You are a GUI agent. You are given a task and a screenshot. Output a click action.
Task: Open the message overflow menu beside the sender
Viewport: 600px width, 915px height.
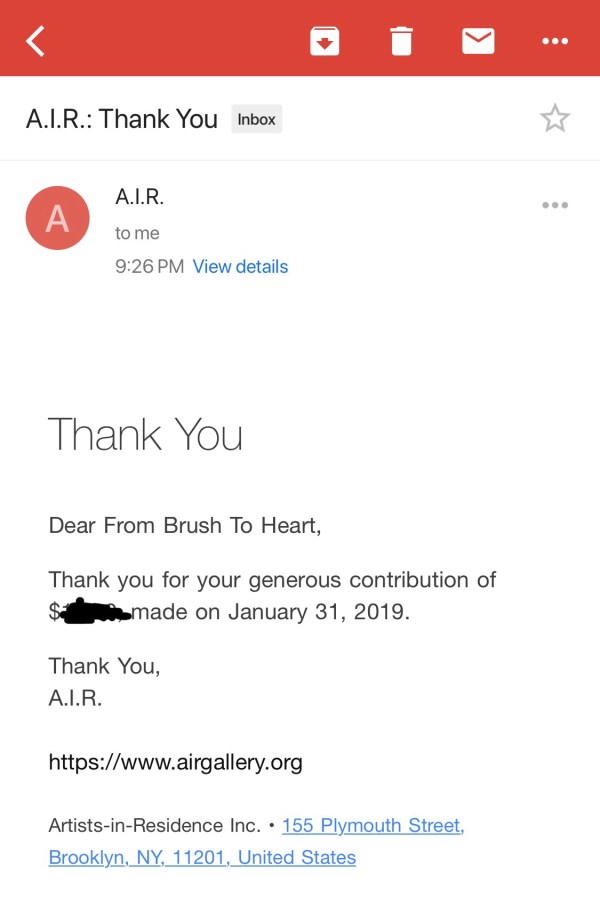tap(554, 205)
